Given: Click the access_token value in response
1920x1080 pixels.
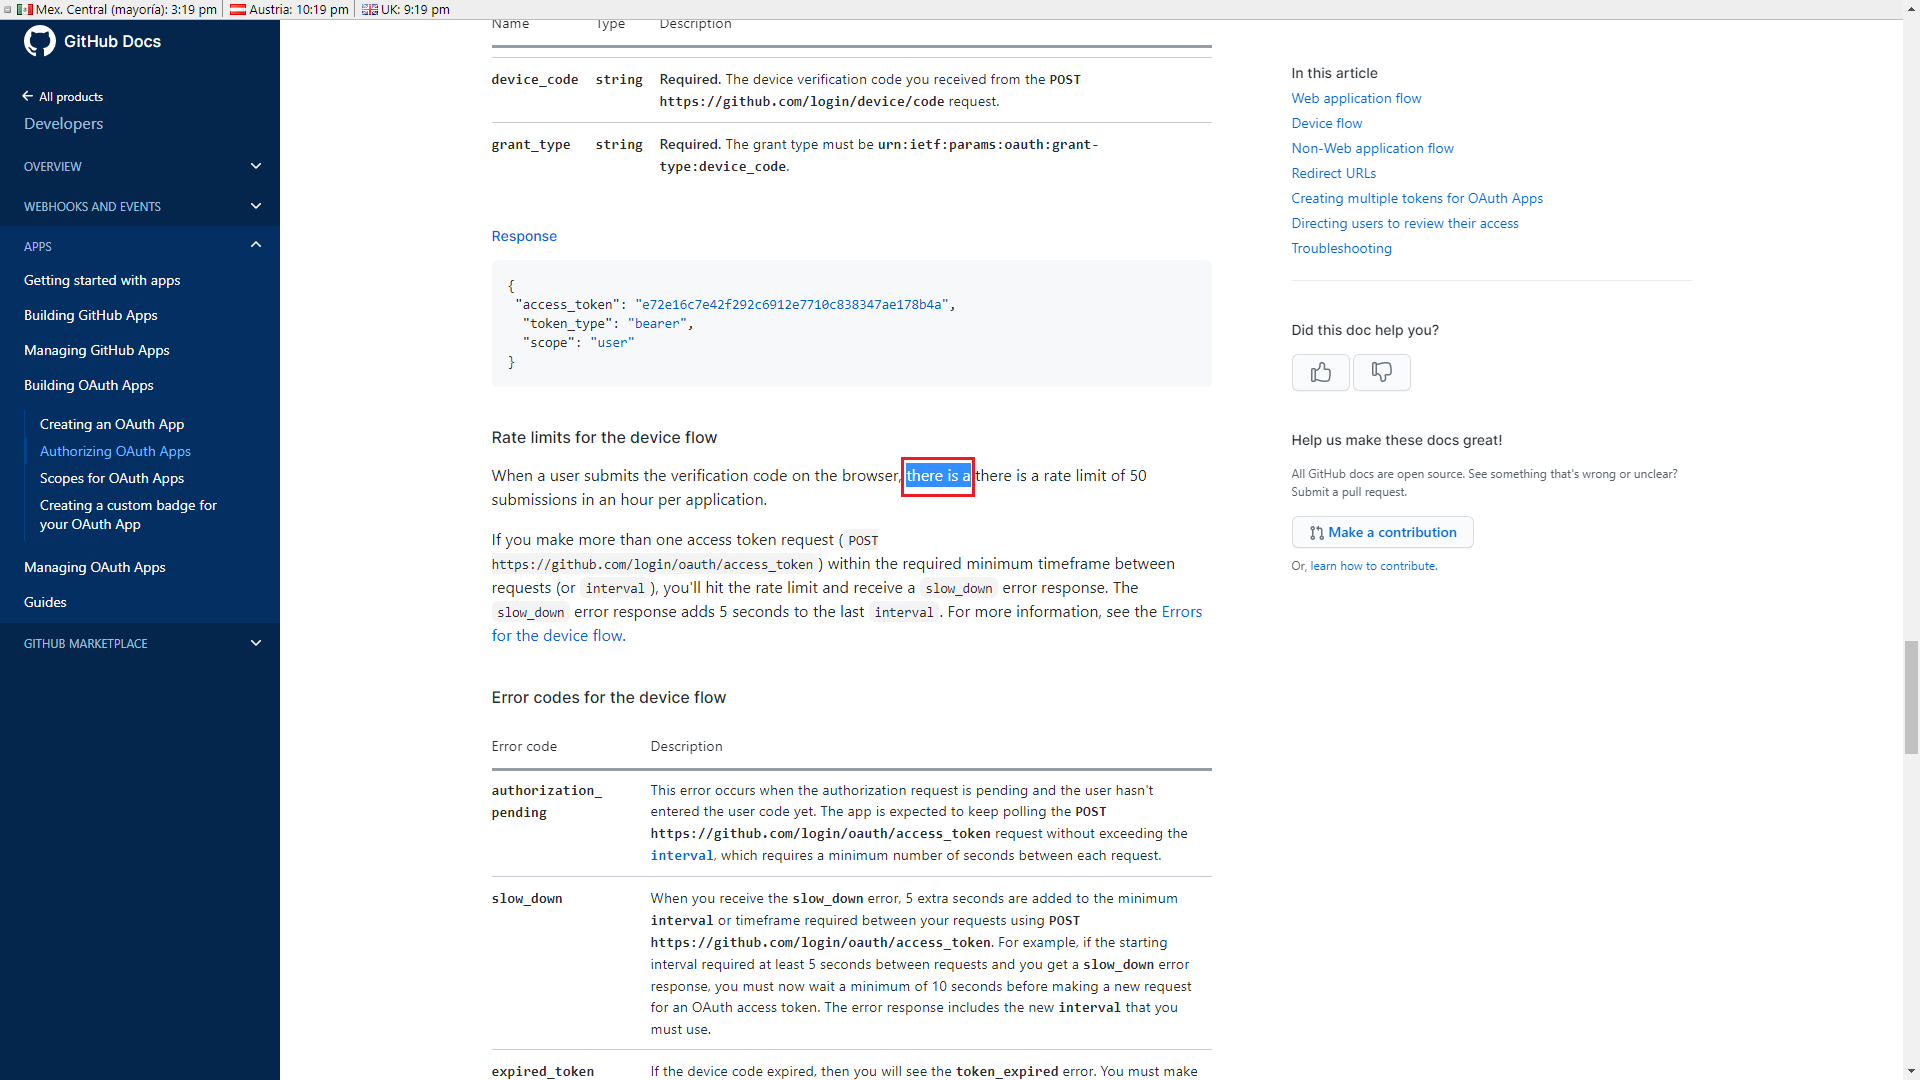Looking at the screenshot, I should coord(791,304).
